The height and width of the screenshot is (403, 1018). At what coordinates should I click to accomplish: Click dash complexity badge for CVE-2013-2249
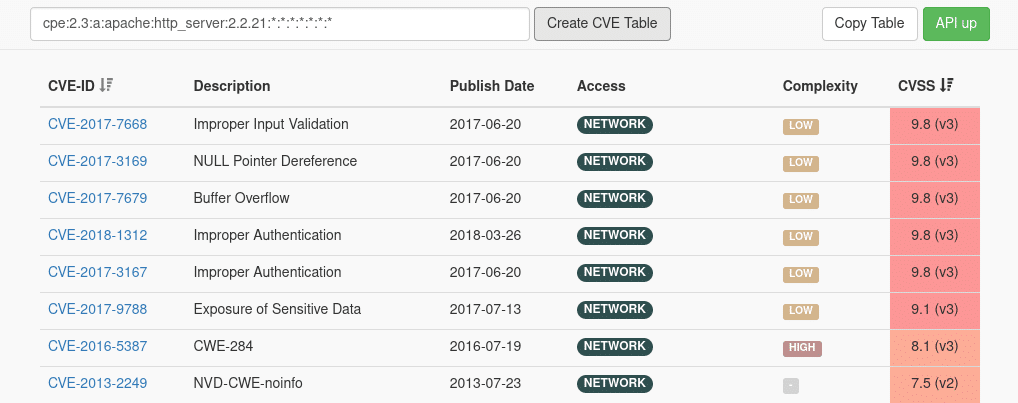(791, 386)
